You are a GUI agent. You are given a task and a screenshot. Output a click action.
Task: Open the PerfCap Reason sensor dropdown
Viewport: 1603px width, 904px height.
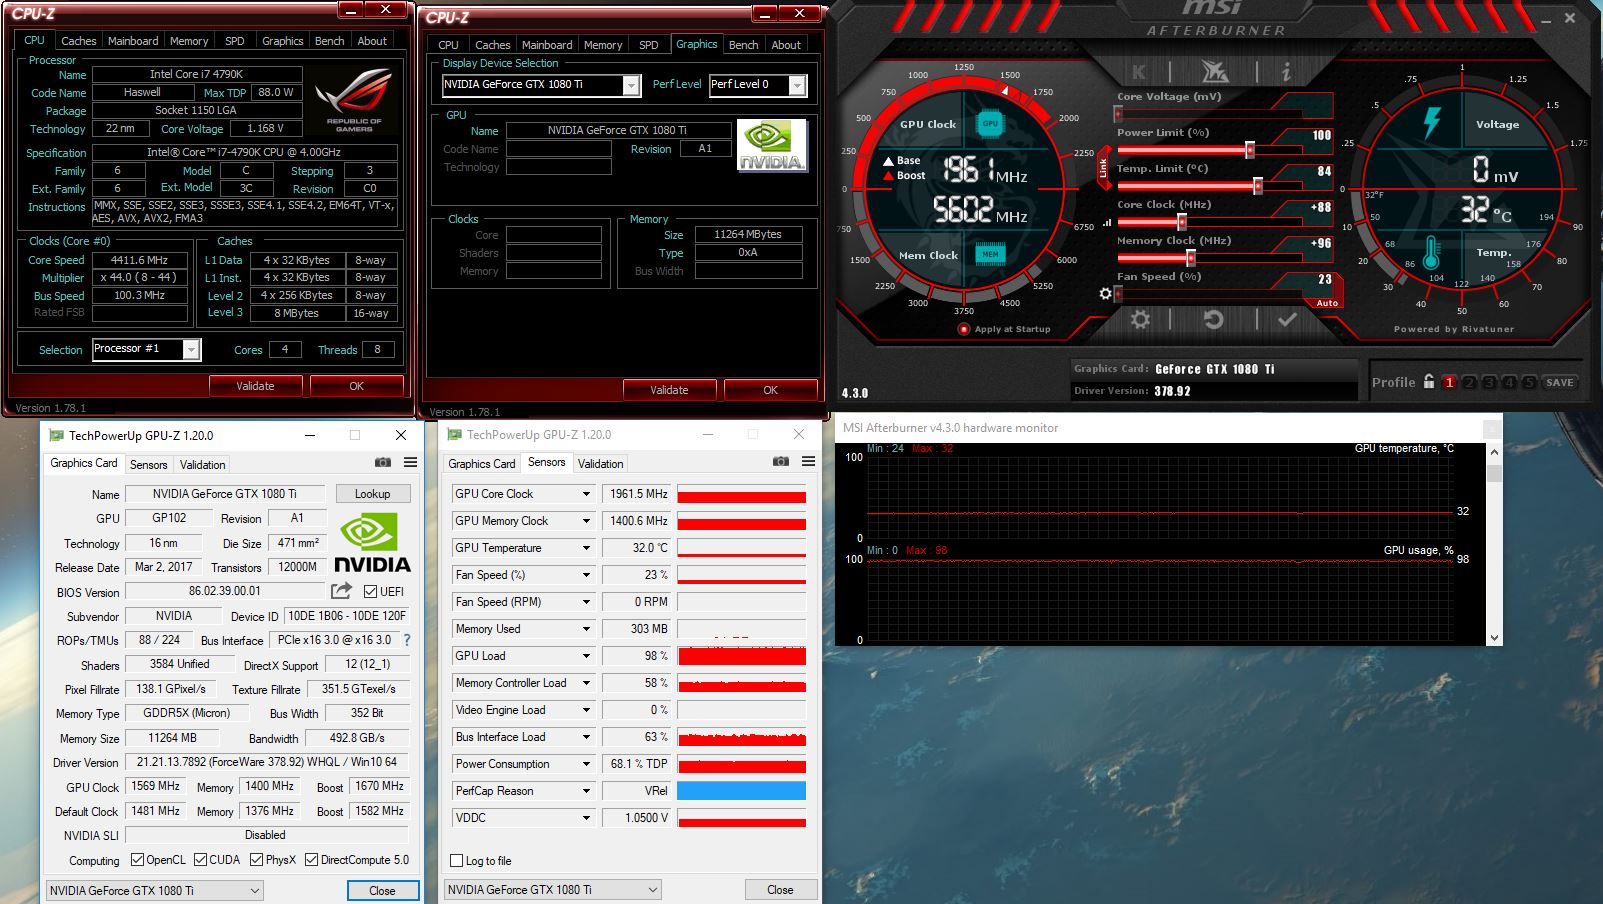tap(586, 791)
